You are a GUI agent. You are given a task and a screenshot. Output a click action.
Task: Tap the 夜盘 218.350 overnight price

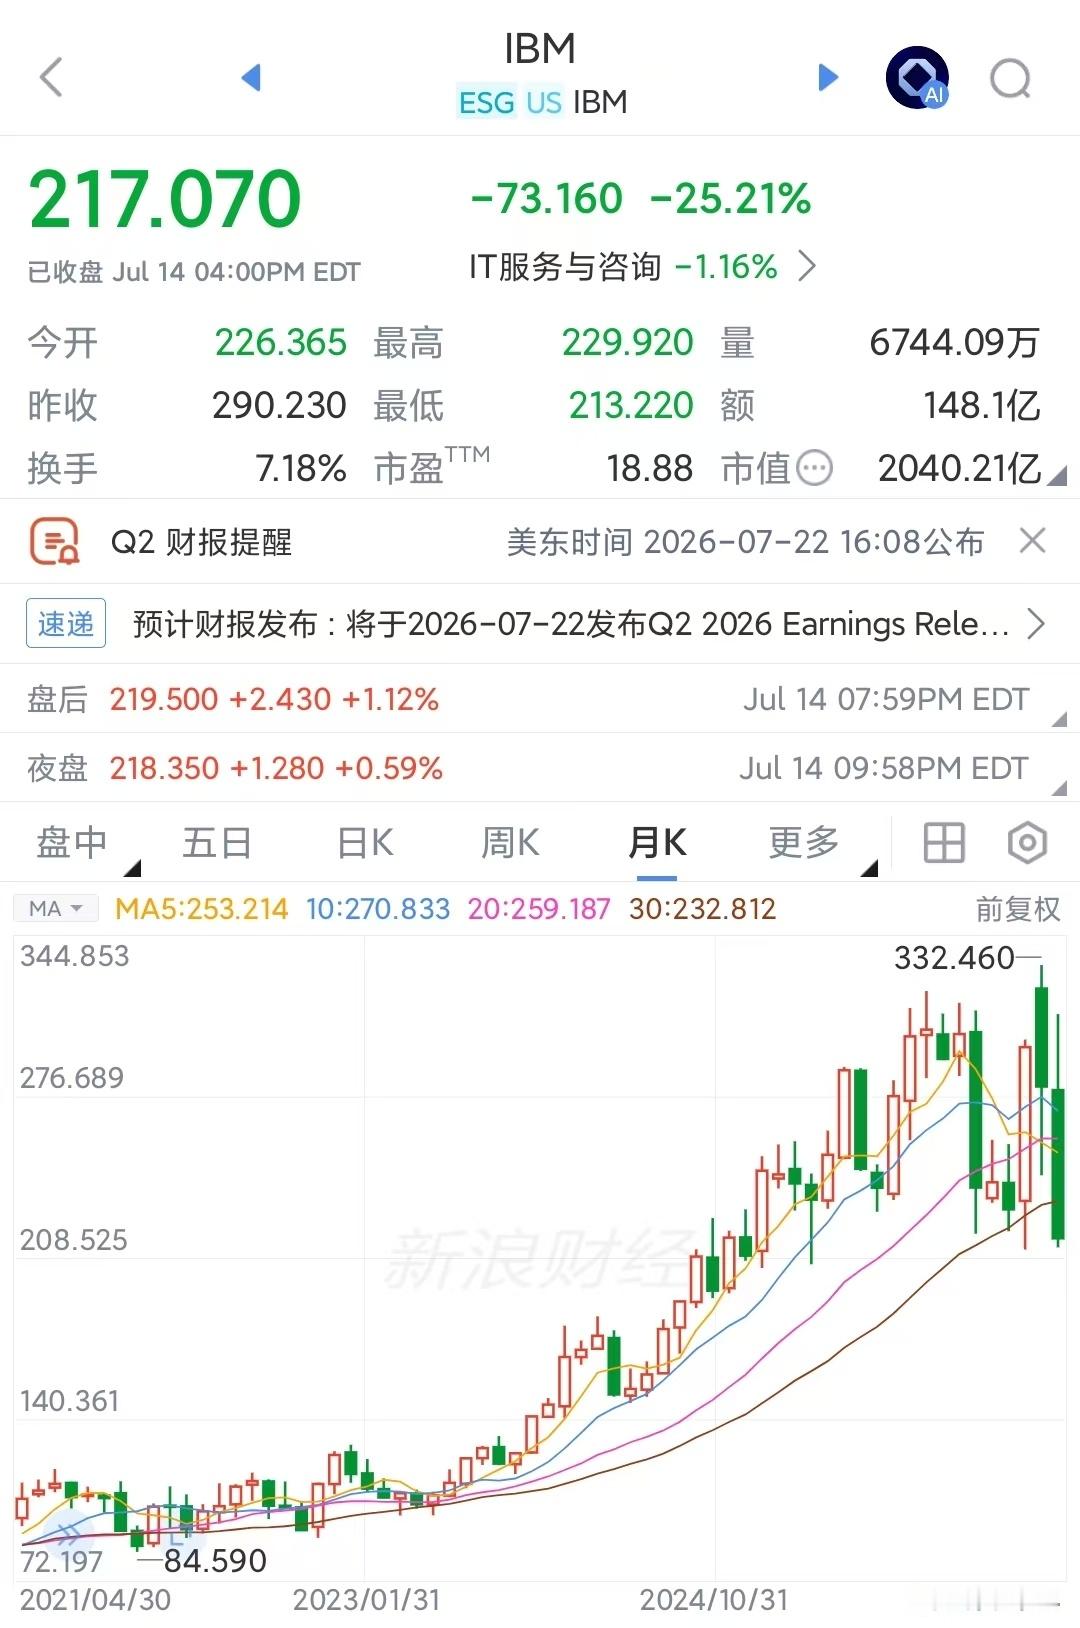click(x=164, y=768)
